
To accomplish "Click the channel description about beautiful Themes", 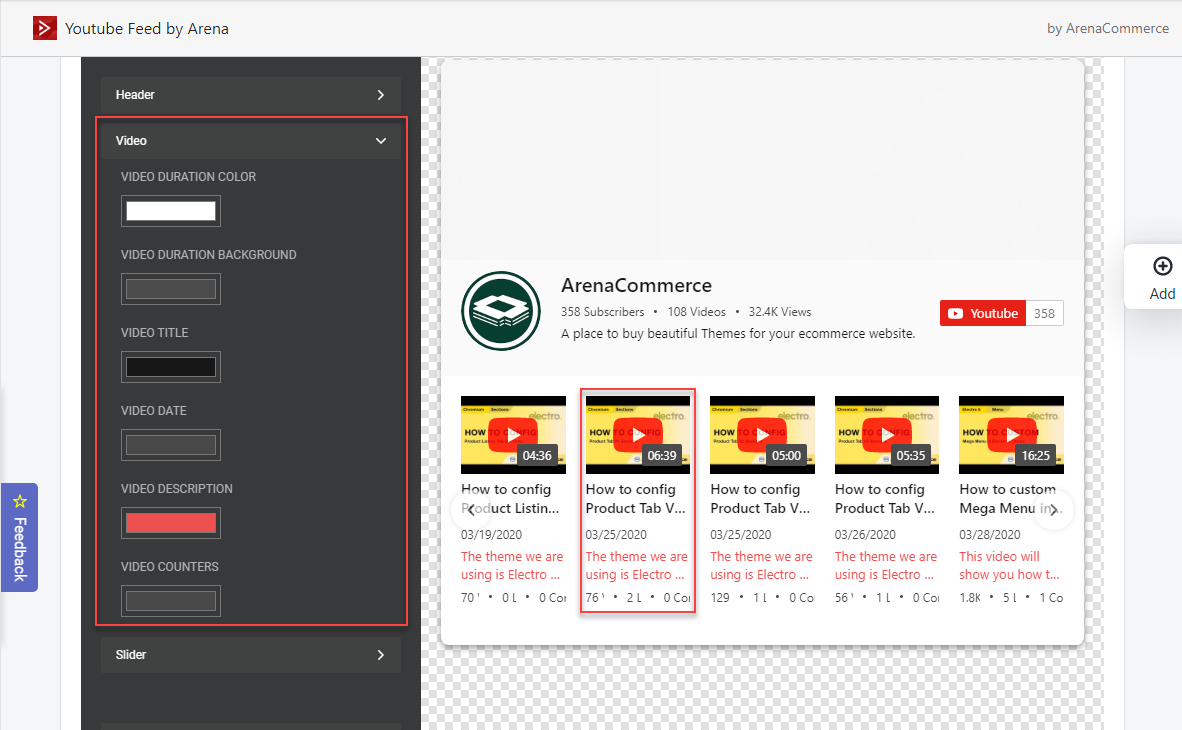I will [x=738, y=333].
